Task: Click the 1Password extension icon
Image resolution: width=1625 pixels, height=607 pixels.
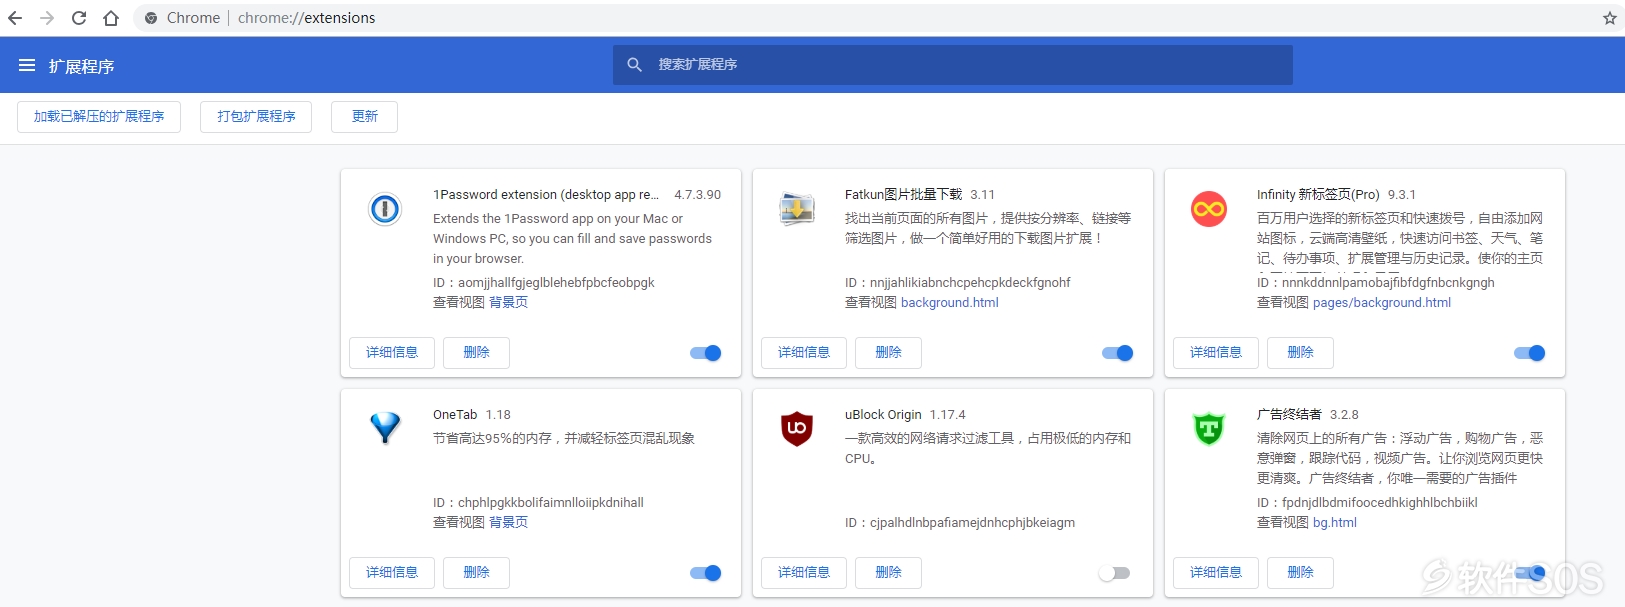Action: coord(385,209)
